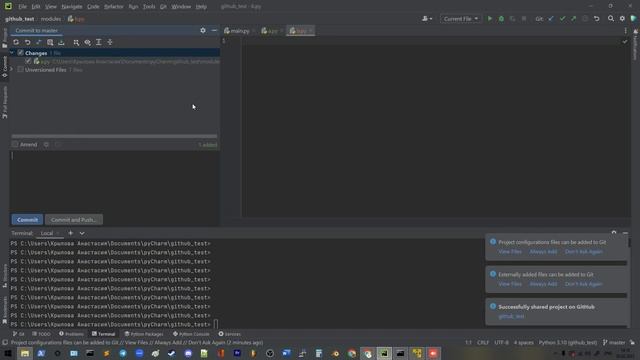Screen dimensions: 640x360
Task: Hide the Commit tool window with the minus icon
Action: tap(214, 31)
